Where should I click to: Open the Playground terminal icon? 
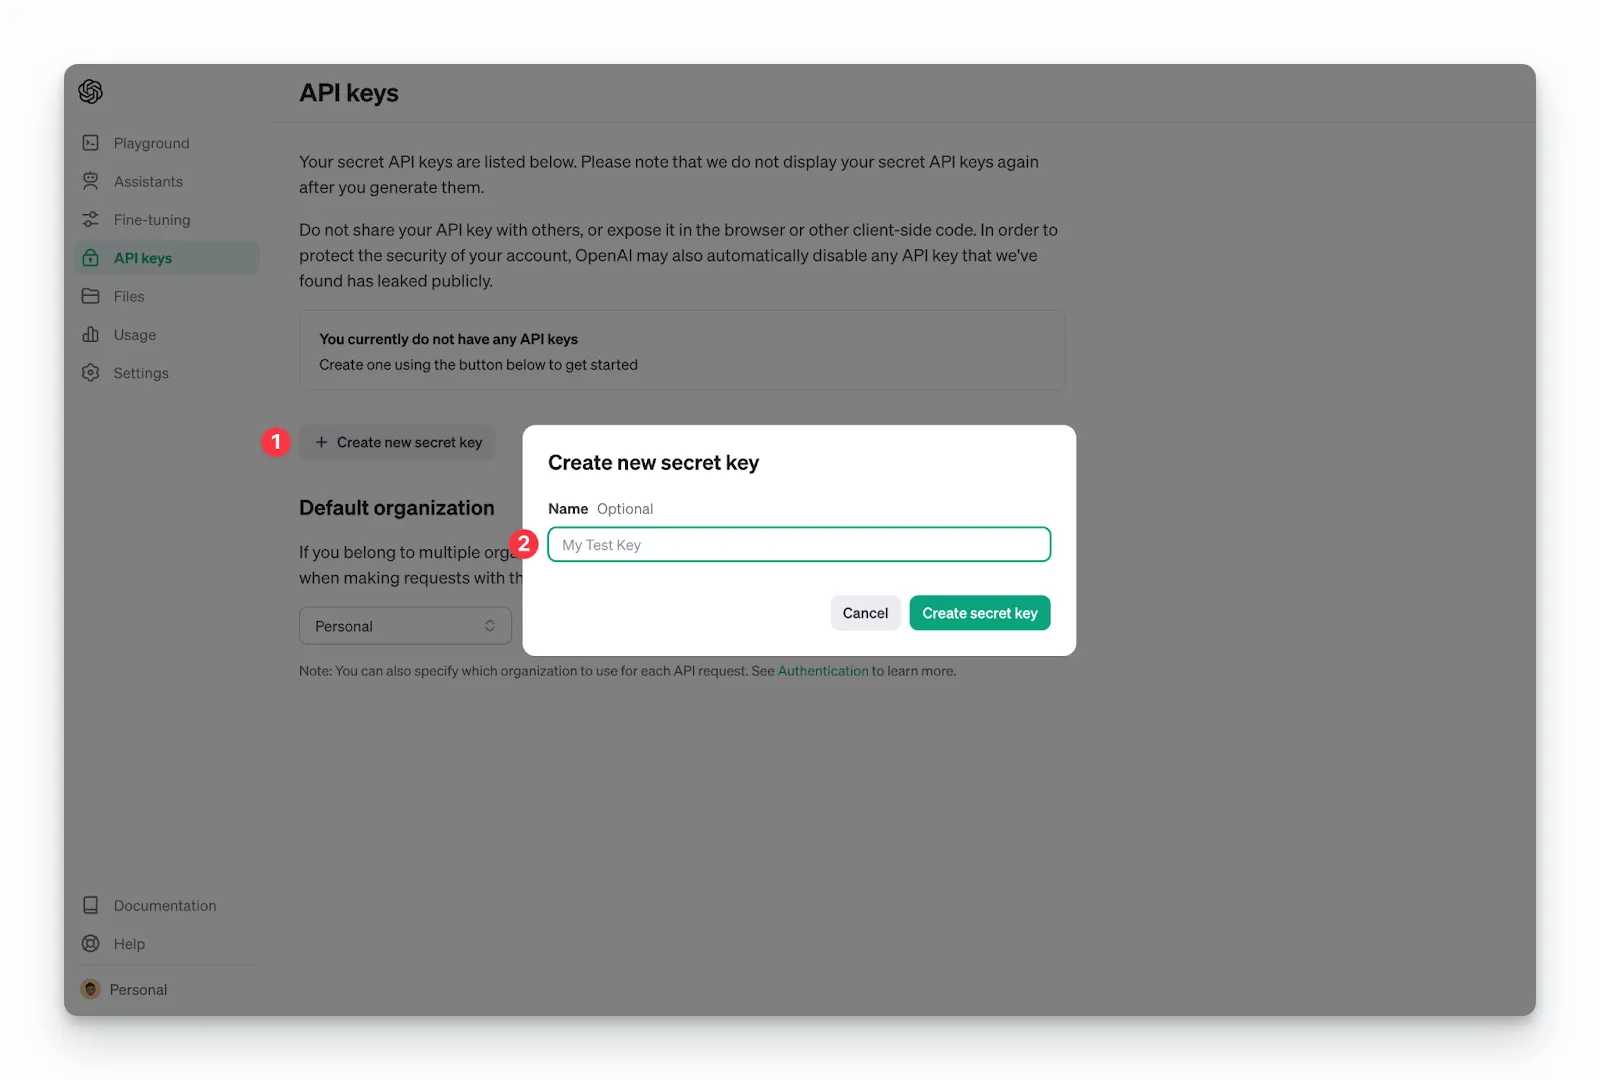click(91, 143)
